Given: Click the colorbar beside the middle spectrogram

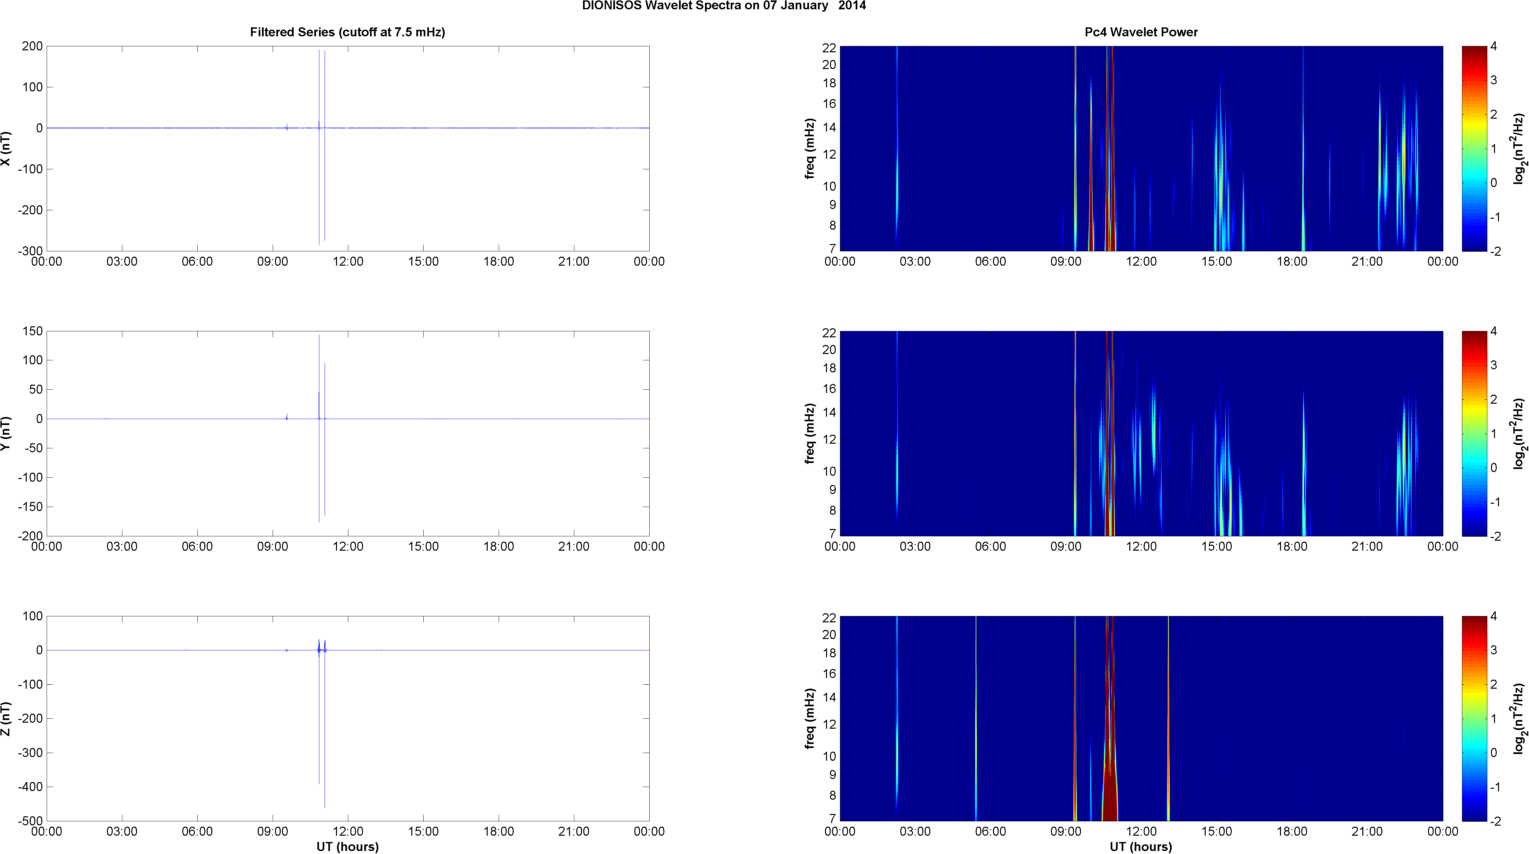Looking at the screenshot, I should click(x=1474, y=433).
